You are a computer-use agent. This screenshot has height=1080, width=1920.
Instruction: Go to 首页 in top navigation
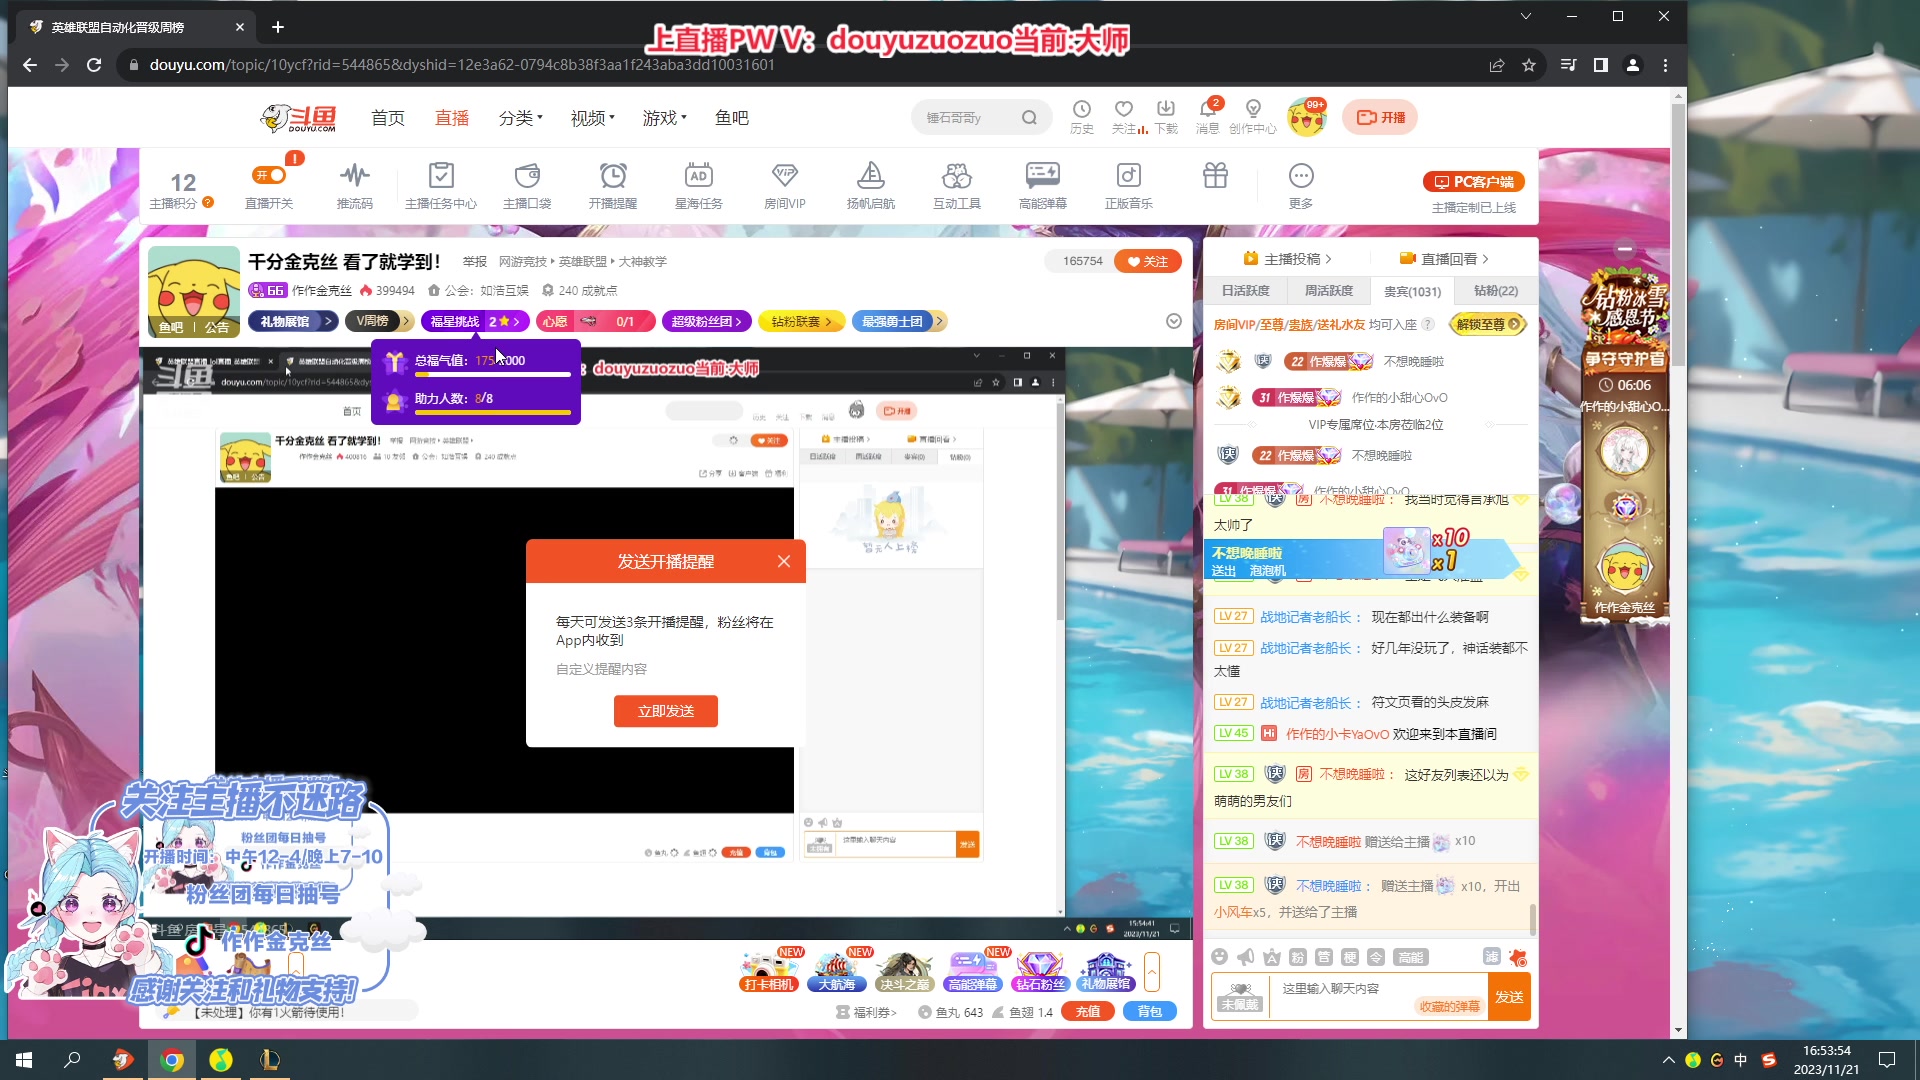point(388,118)
